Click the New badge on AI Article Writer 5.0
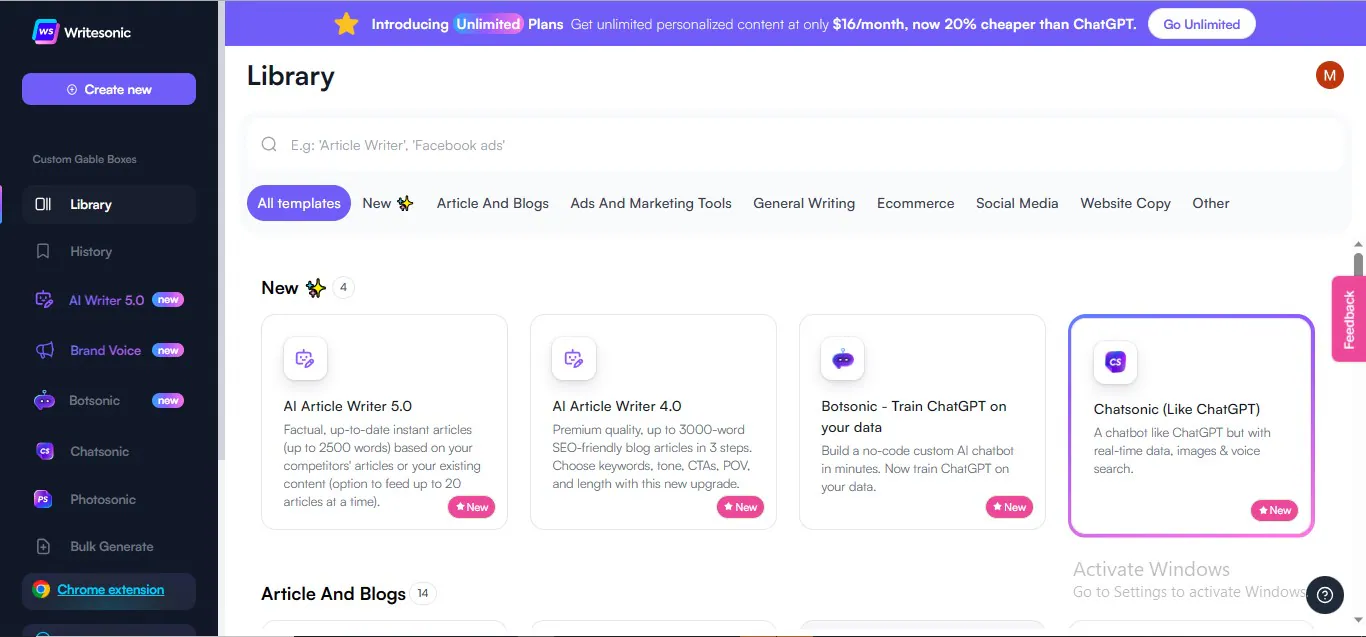Image resolution: width=1366 pixels, height=637 pixels. [x=471, y=507]
